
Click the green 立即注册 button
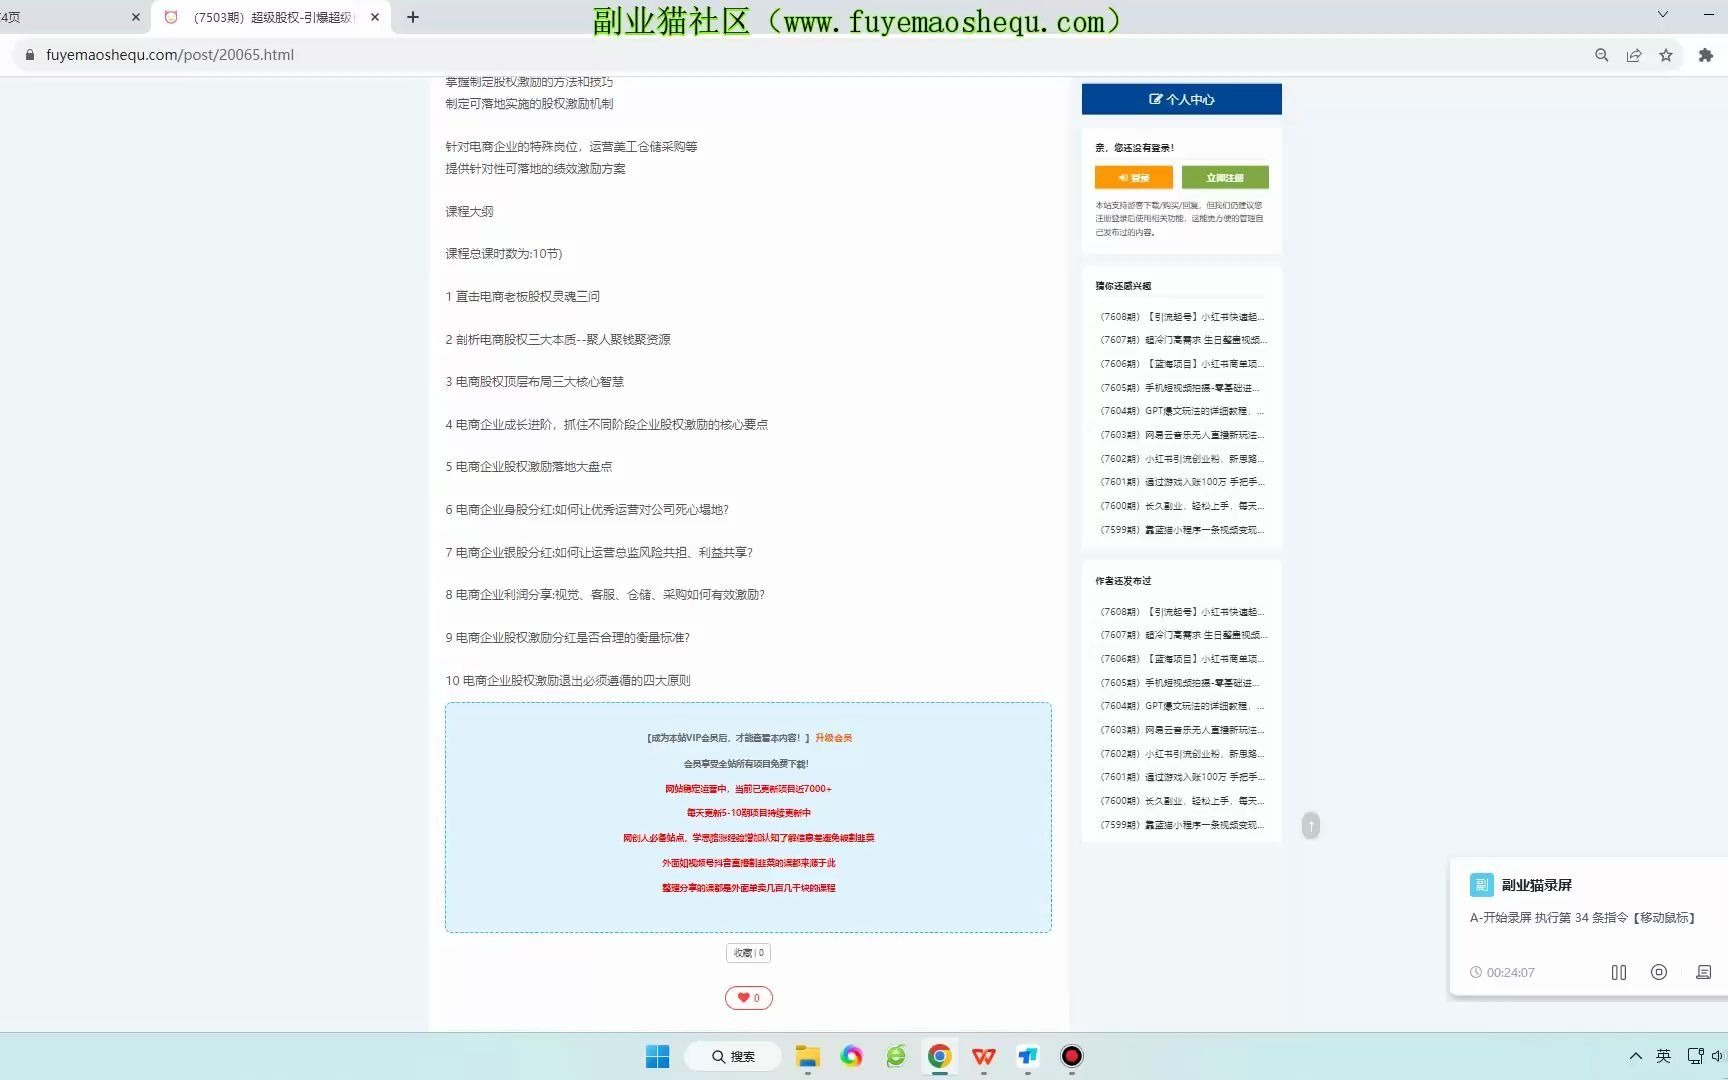pyautogui.click(x=1225, y=177)
